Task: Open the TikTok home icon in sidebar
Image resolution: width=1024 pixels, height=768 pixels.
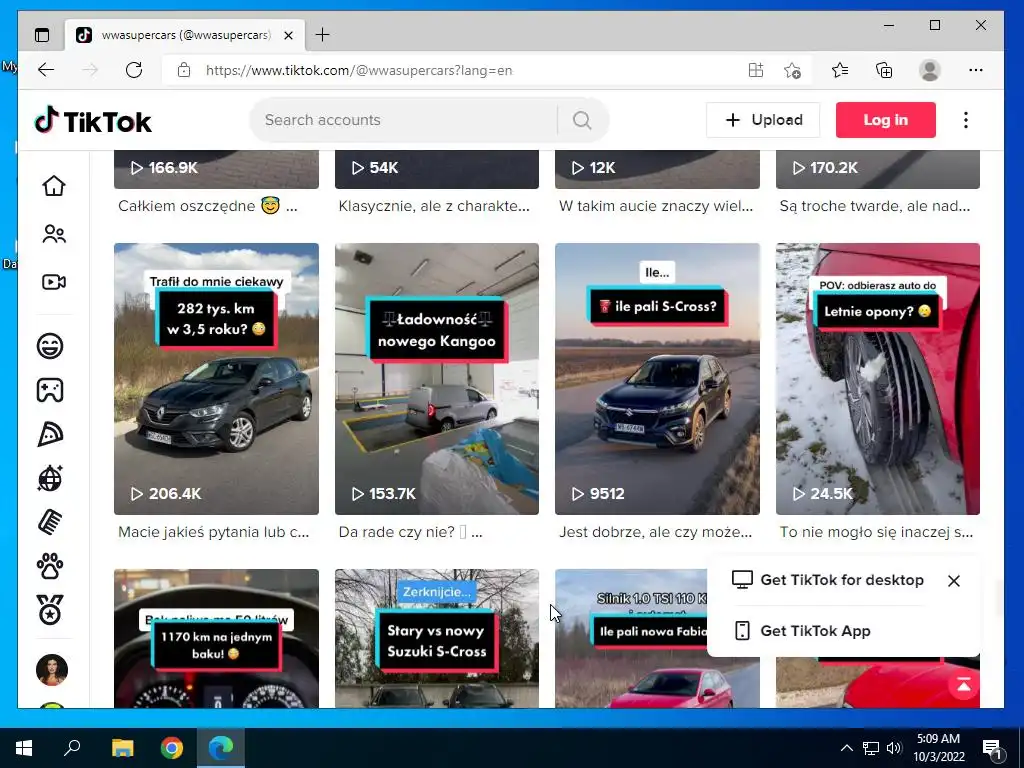Action: [54, 186]
